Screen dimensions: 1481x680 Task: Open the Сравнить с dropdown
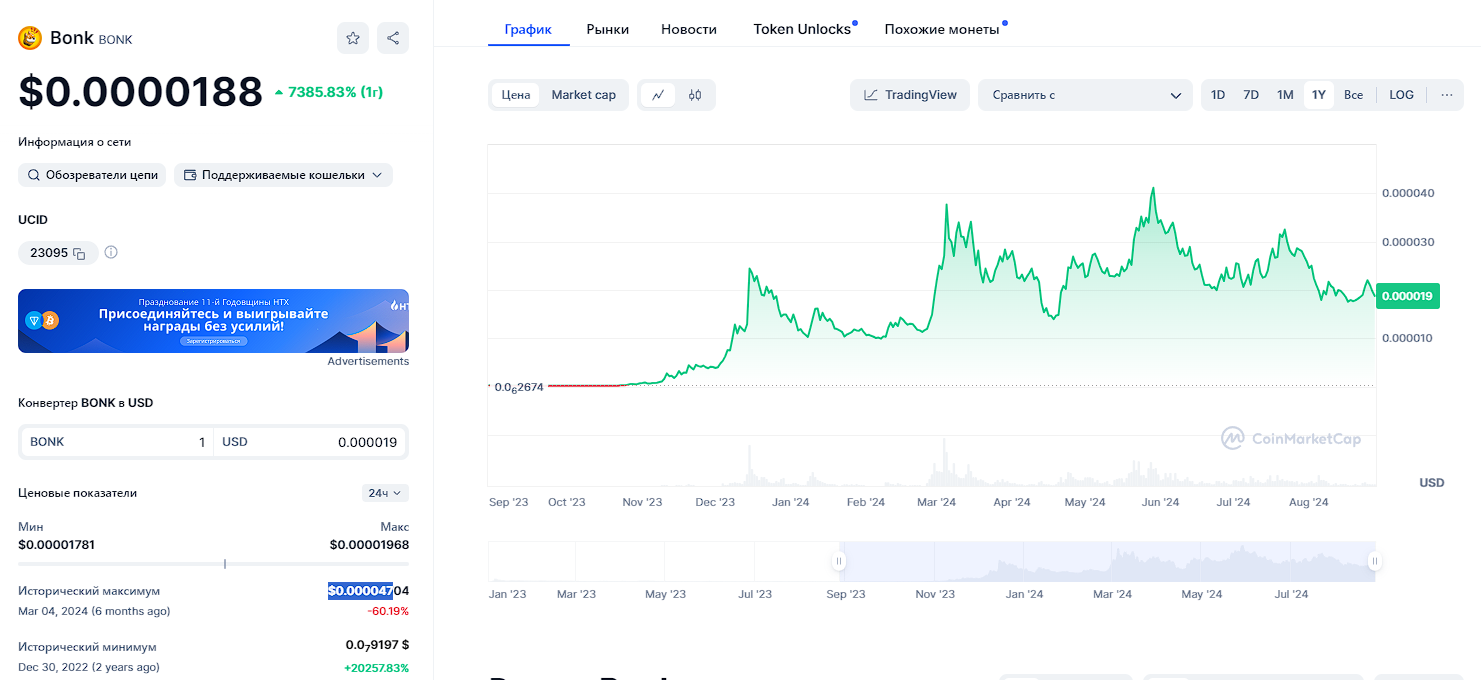[1085, 95]
